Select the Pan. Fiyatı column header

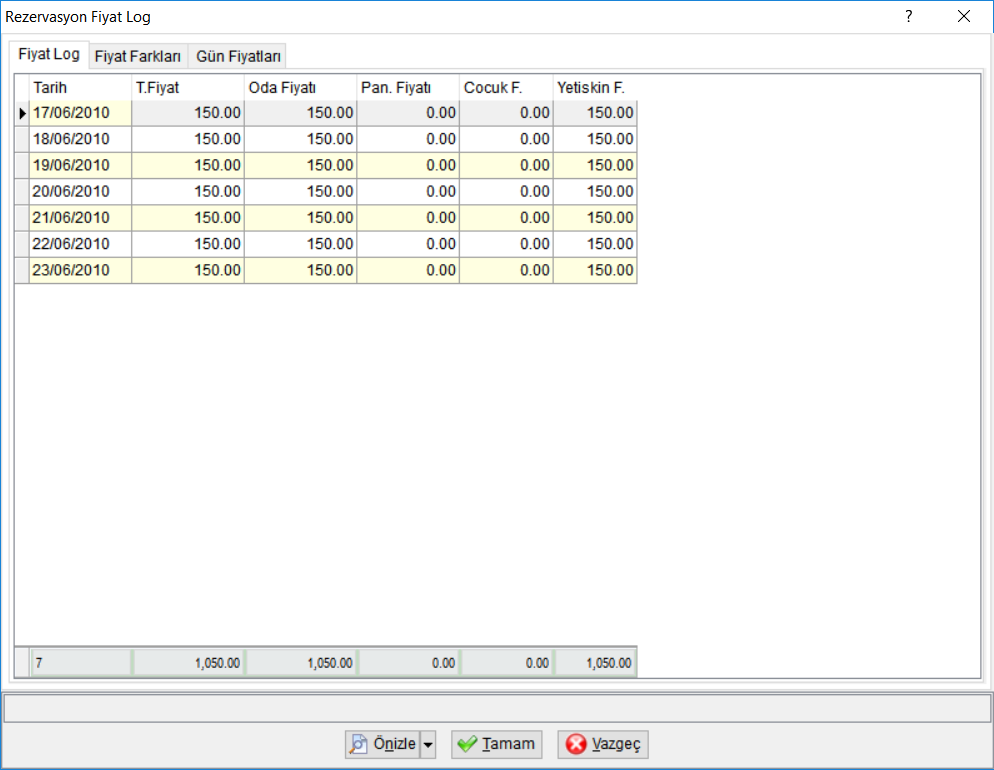[408, 87]
